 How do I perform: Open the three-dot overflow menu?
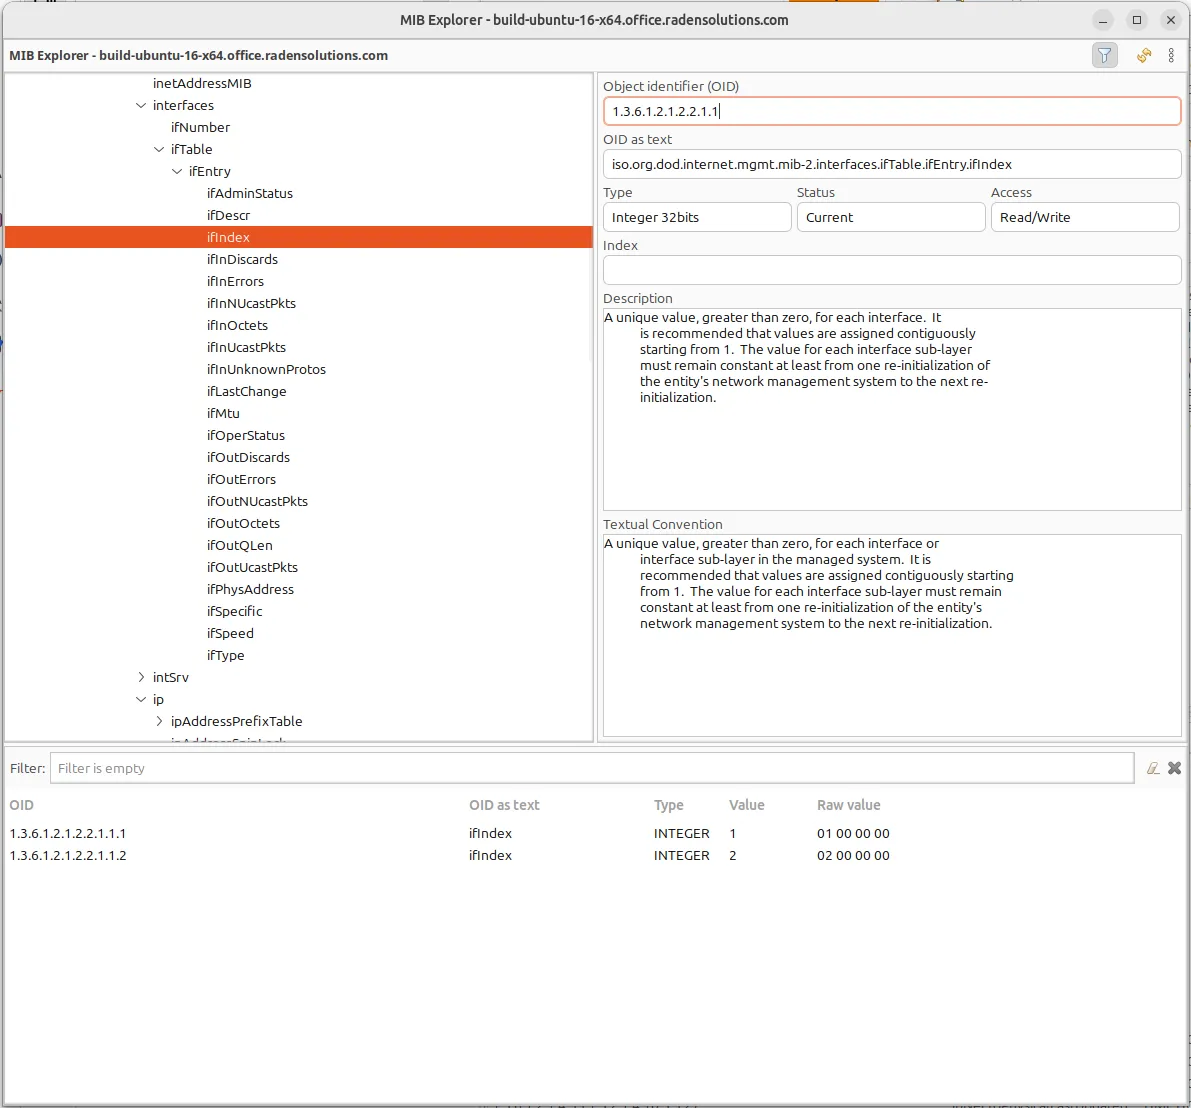tap(1171, 55)
